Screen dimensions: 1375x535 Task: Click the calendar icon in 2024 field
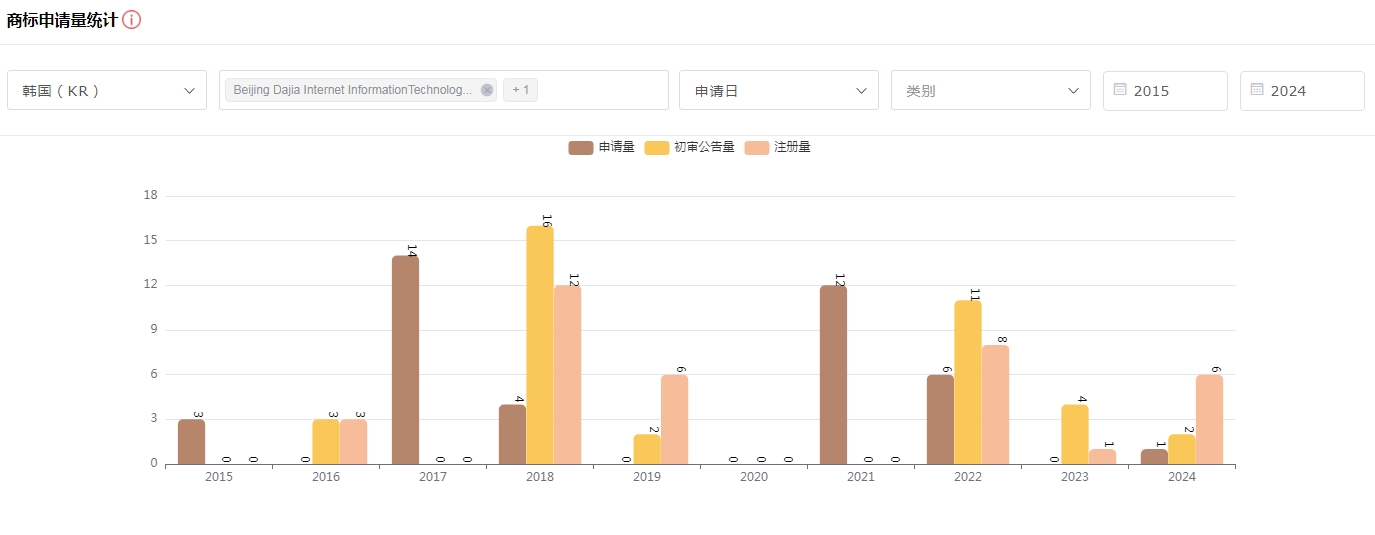pyautogui.click(x=1257, y=89)
